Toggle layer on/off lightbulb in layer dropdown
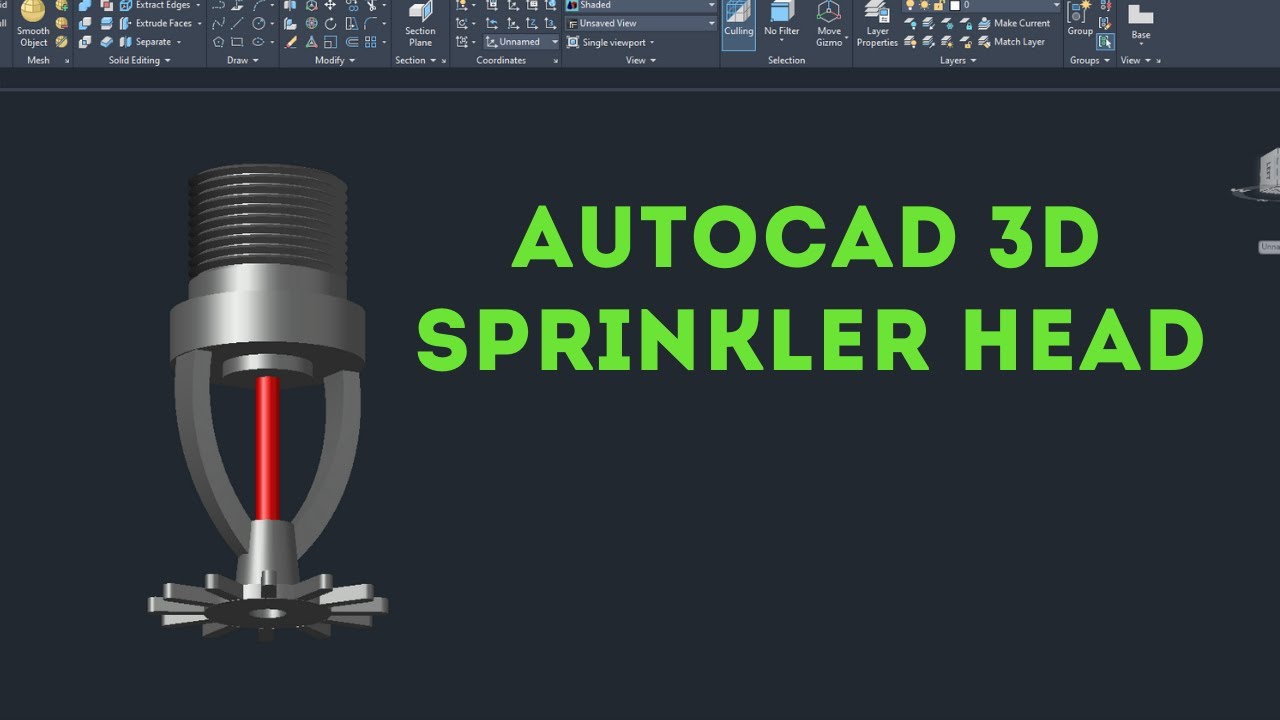This screenshot has width=1280, height=720. pos(910,4)
